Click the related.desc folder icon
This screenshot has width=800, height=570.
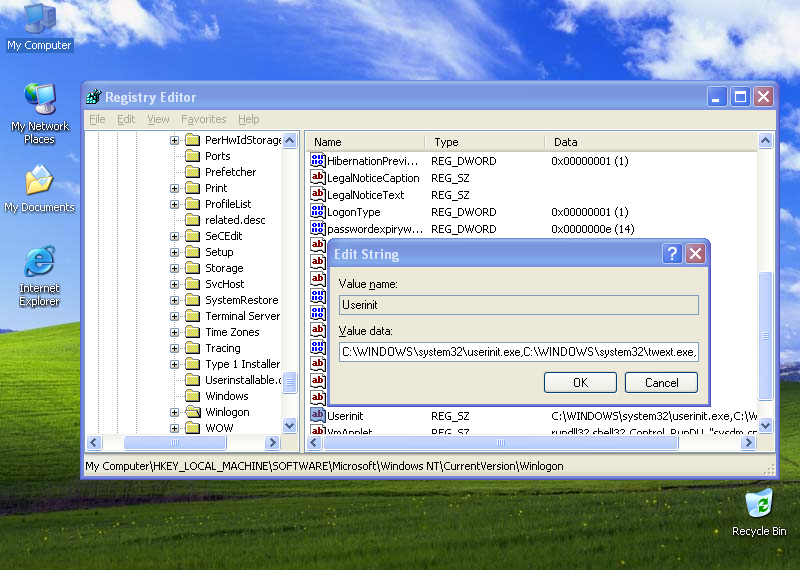pyautogui.click(x=192, y=219)
